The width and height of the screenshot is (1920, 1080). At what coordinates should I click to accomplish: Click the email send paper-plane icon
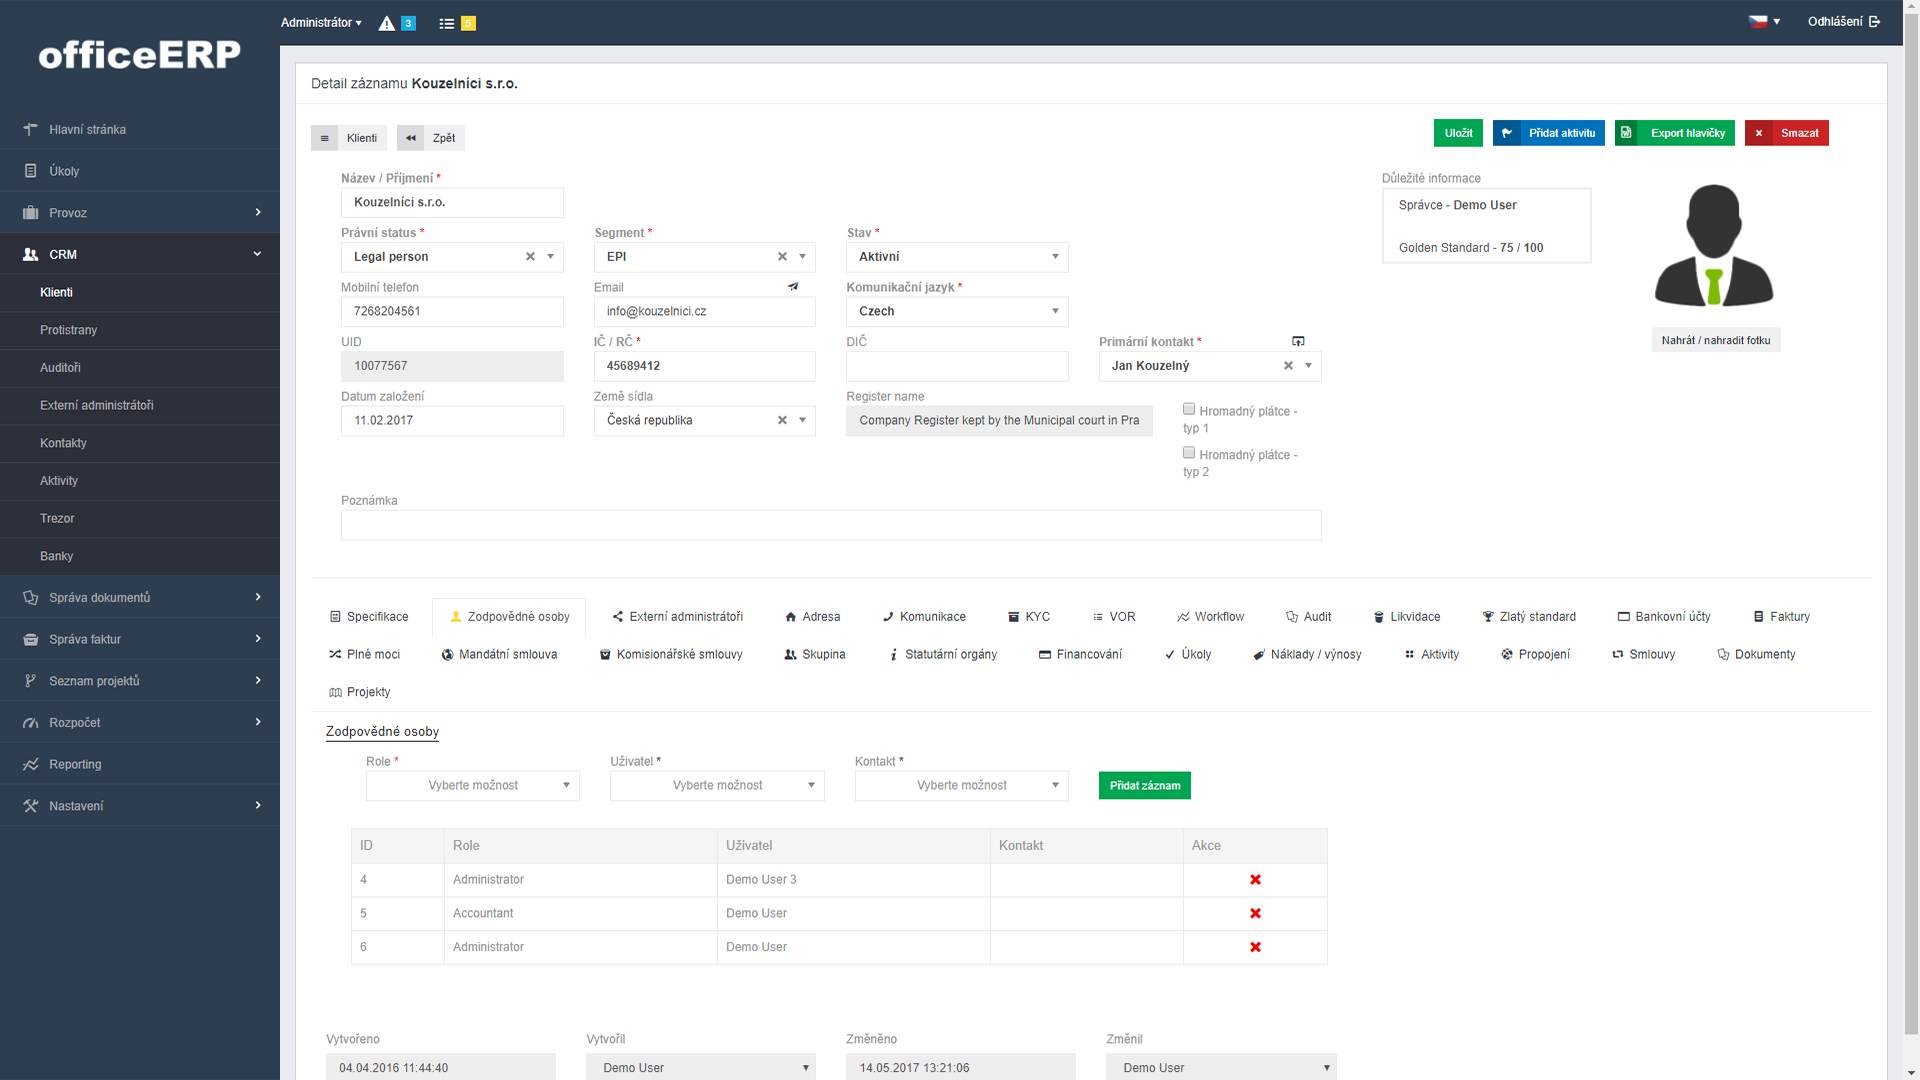[793, 287]
